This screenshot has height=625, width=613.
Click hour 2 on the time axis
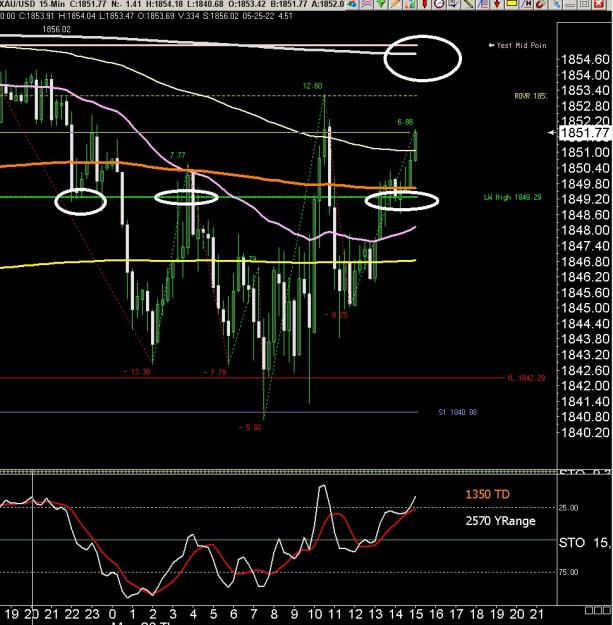click(153, 614)
